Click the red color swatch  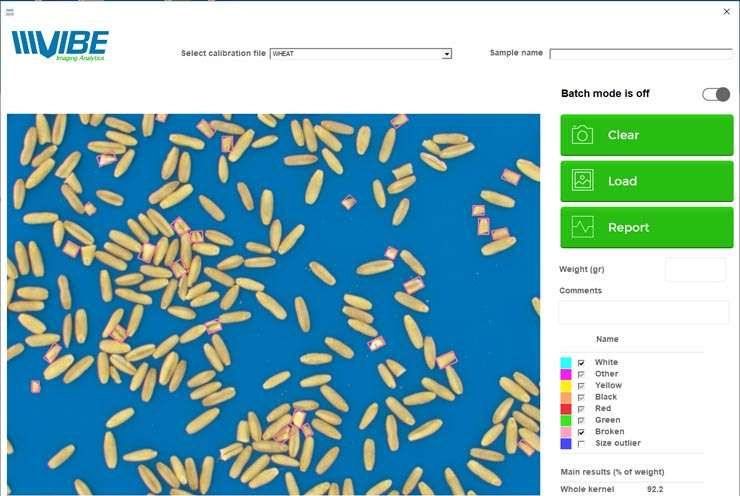coord(566,409)
